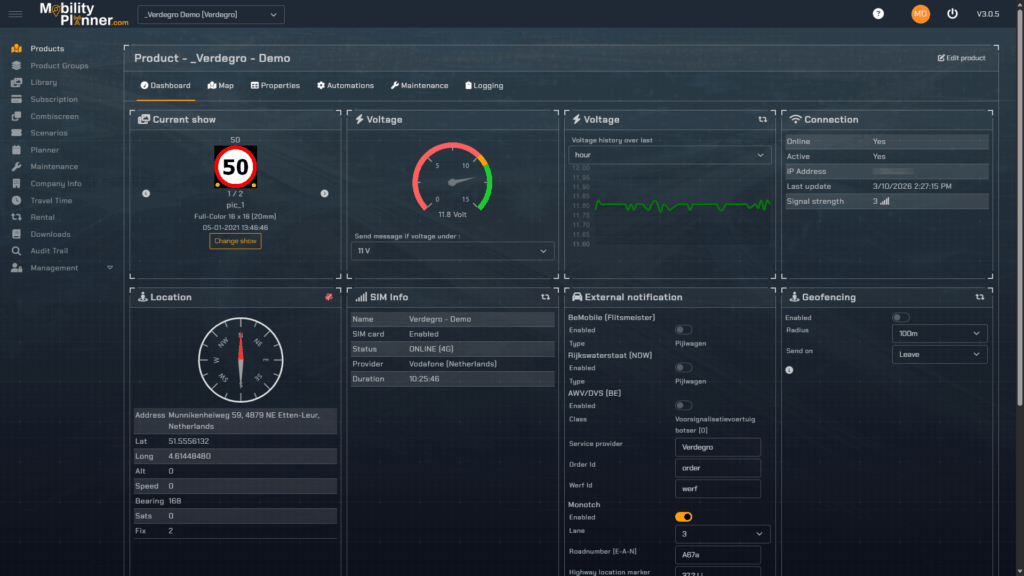The width and height of the screenshot is (1024, 576).
Task: Click the Order Id input field
Action: pyautogui.click(x=717, y=467)
